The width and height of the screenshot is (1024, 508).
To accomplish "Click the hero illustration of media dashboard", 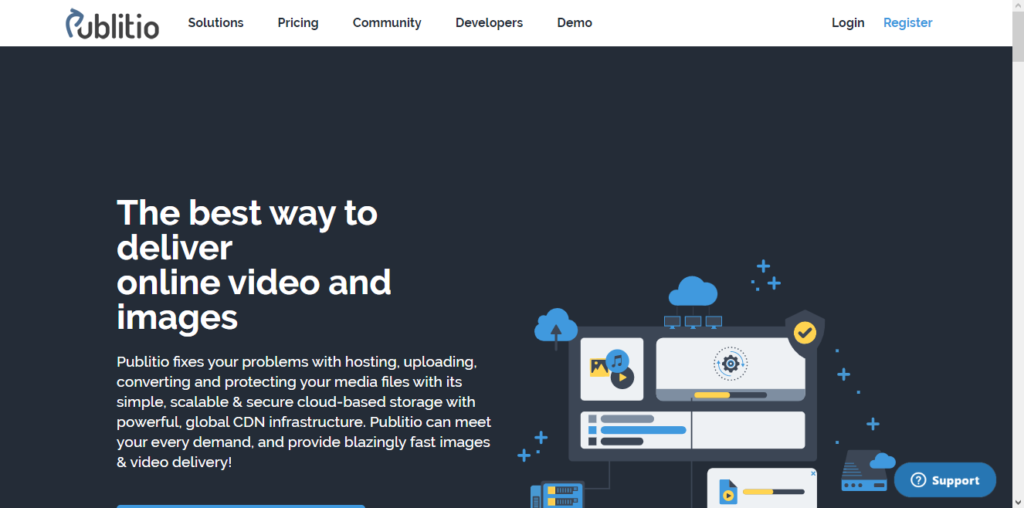I will click(x=707, y=385).
